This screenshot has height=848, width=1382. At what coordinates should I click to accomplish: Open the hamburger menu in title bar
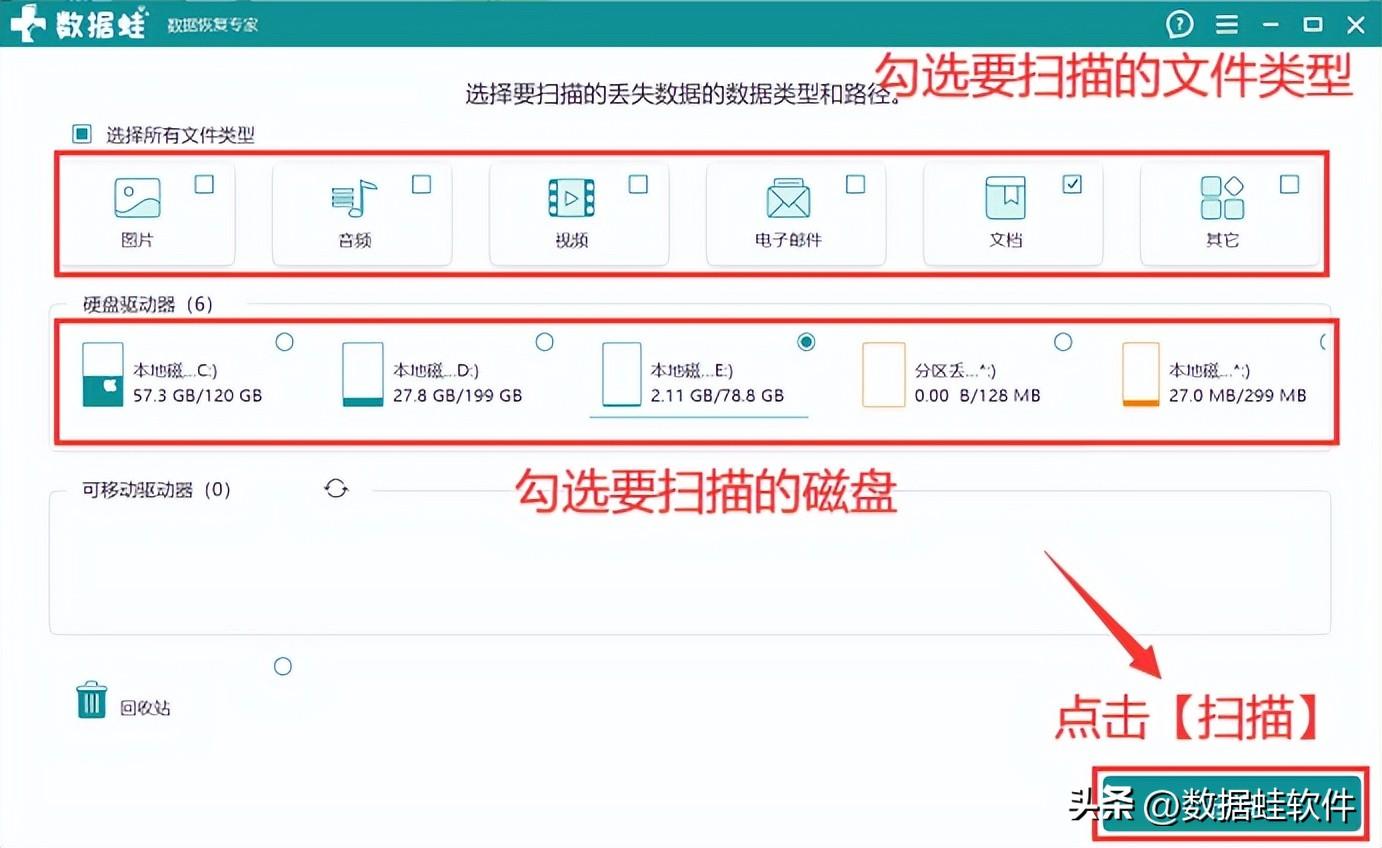[1226, 24]
